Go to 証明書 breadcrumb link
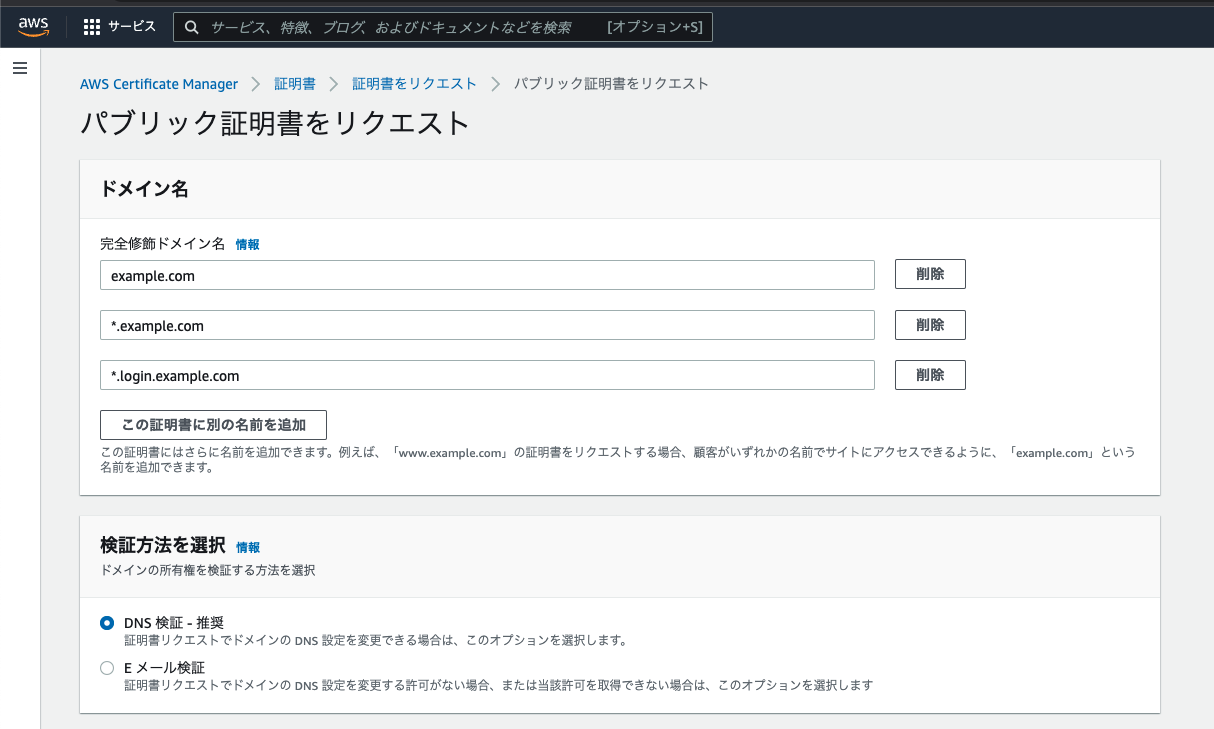Image resolution: width=1214 pixels, height=729 pixels. (x=295, y=84)
